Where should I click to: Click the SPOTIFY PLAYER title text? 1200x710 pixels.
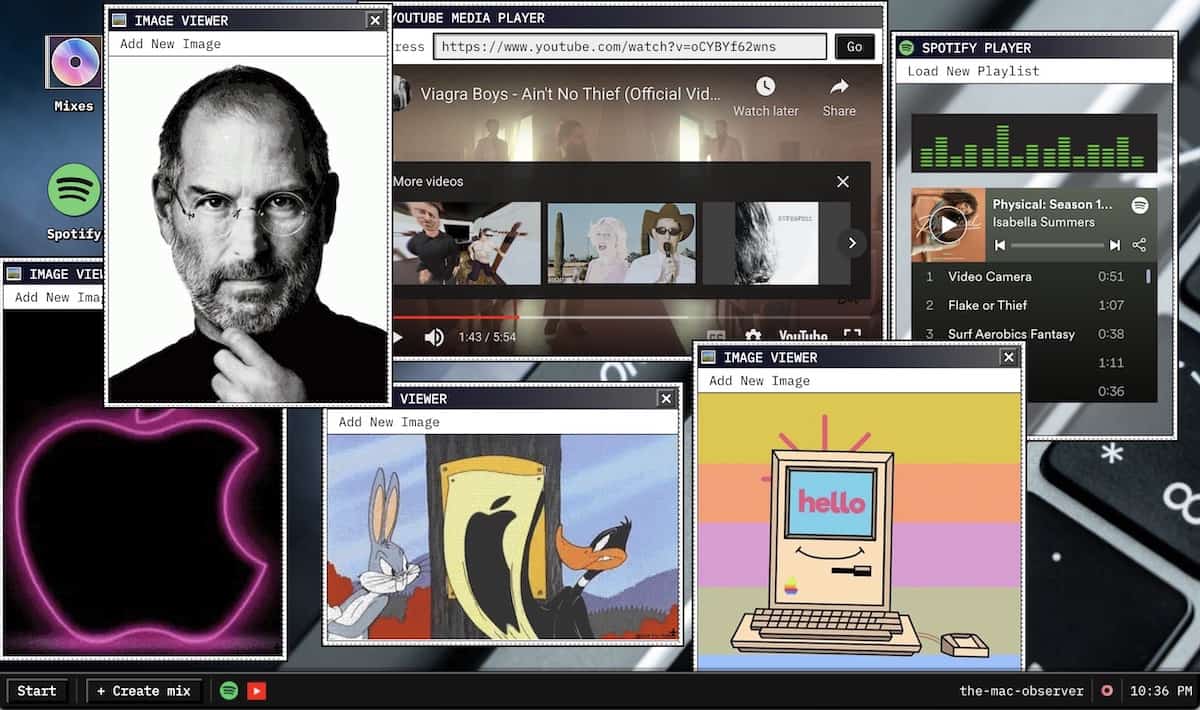(x=976, y=47)
